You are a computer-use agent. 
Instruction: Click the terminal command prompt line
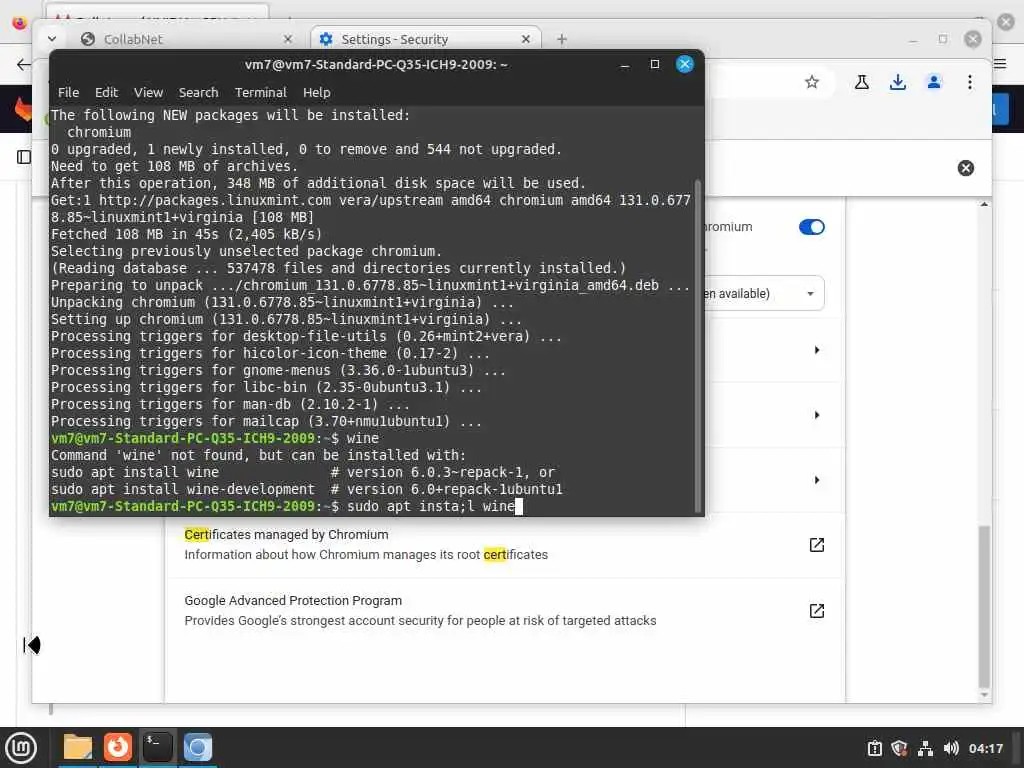click(x=286, y=506)
